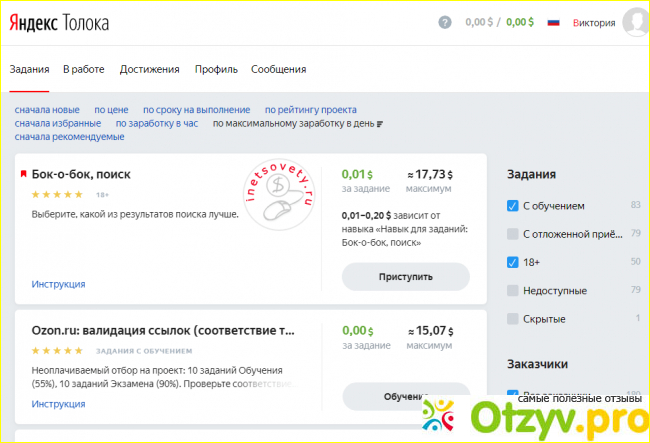Open the Виктория account menu
The image size is (650, 443).
(593, 22)
